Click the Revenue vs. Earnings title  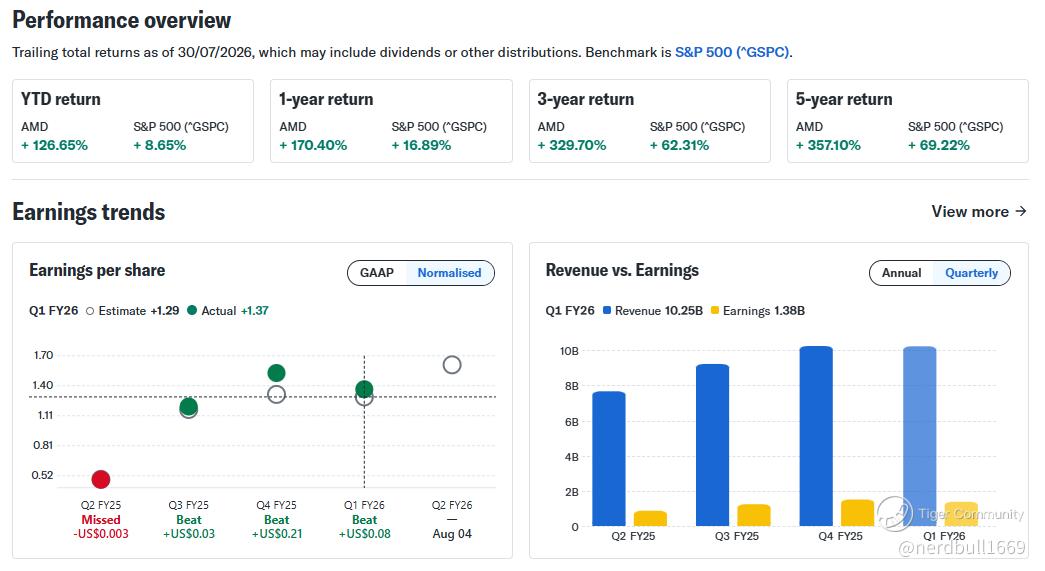(622, 271)
